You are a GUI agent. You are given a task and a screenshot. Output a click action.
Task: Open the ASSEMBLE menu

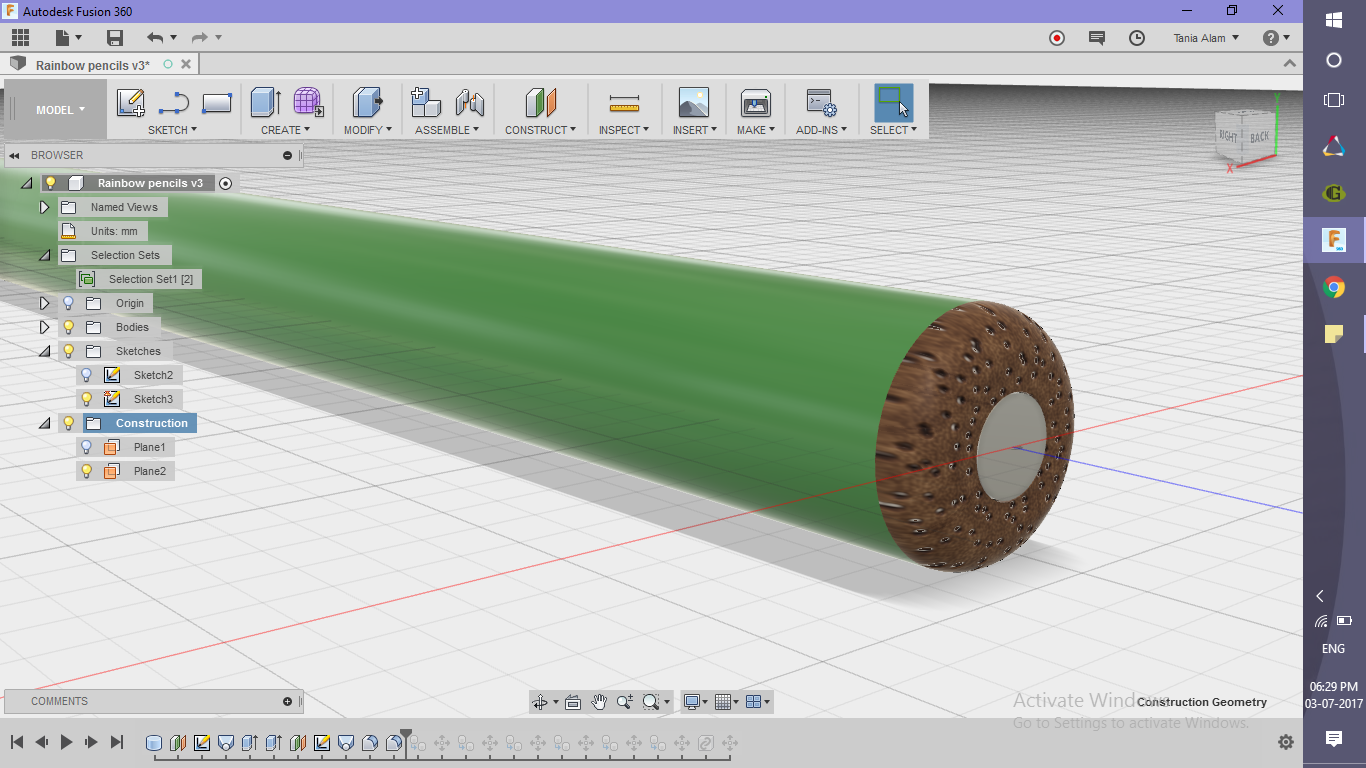[447, 130]
